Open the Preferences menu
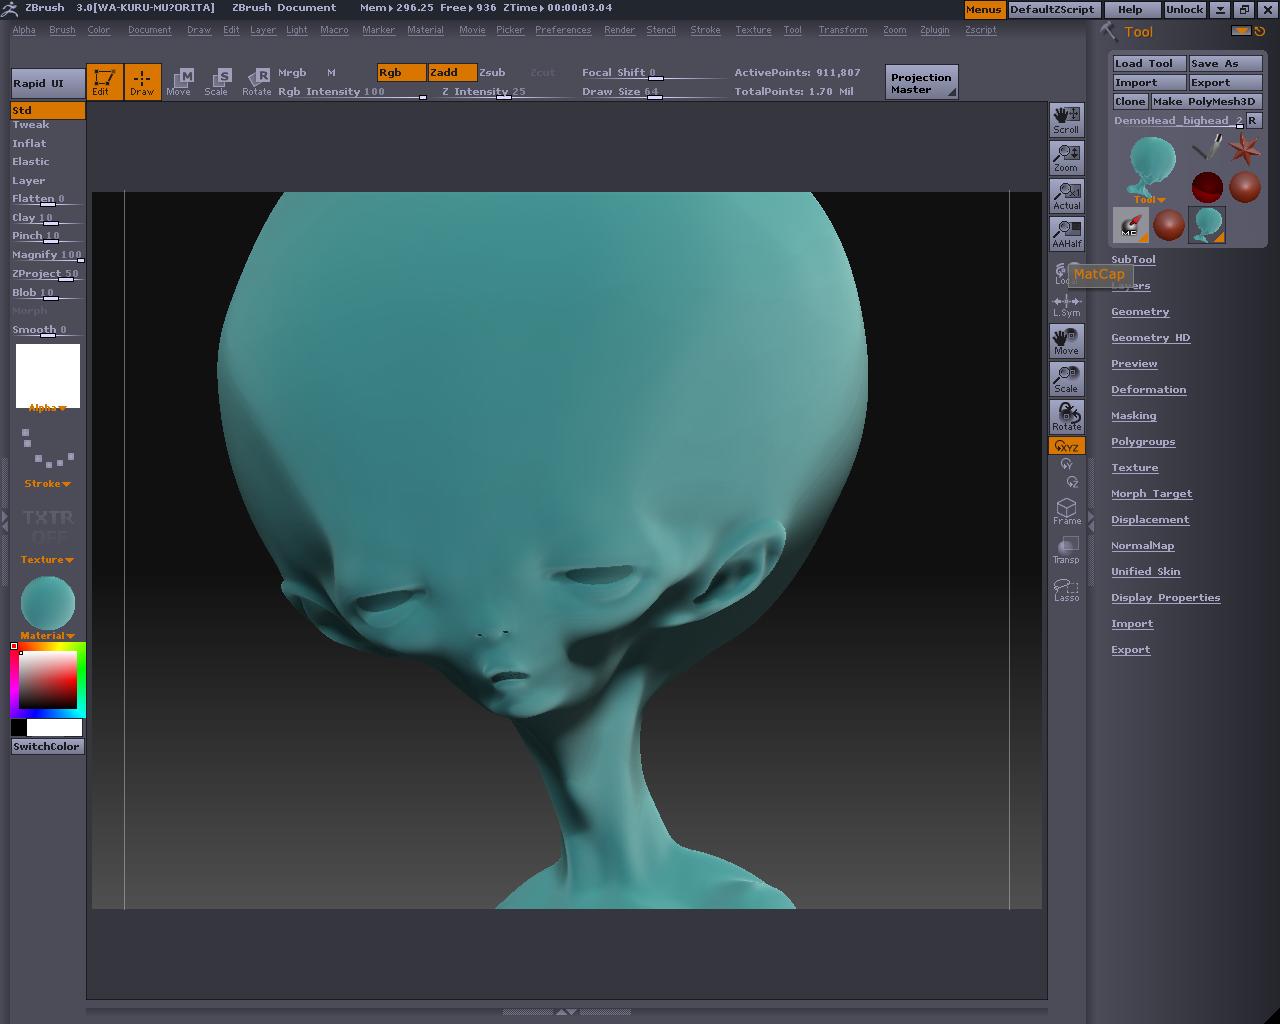 point(563,30)
